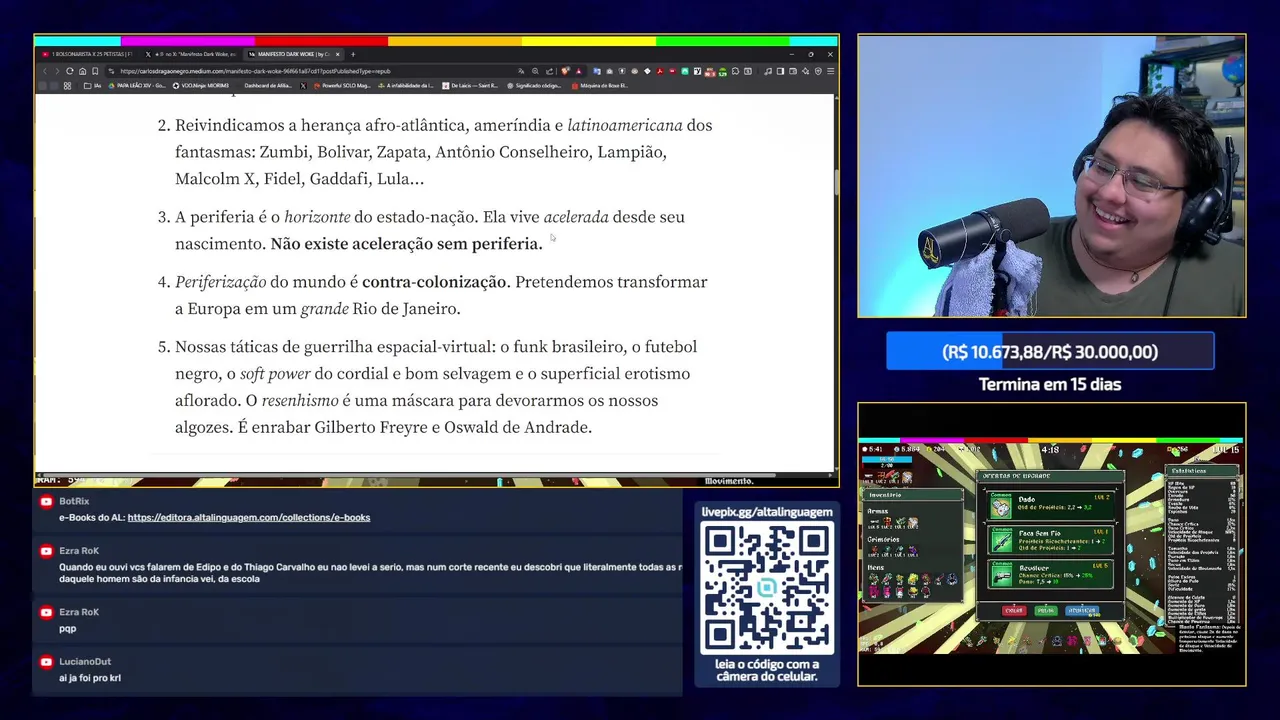The height and width of the screenshot is (720, 1280).
Task: Close the 'MANIFESTO DARK WOKE' tab
Action: [338, 54]
